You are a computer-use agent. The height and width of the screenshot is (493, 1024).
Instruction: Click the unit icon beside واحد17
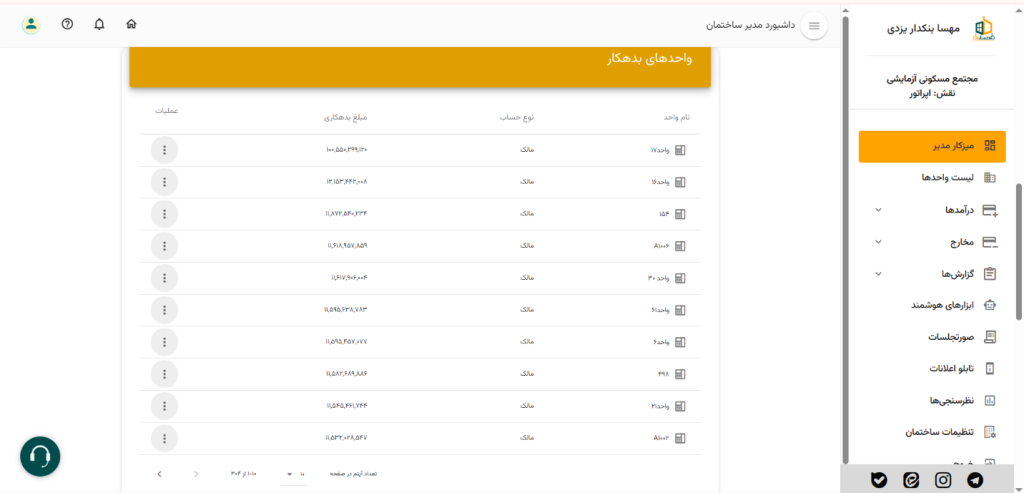680,151
